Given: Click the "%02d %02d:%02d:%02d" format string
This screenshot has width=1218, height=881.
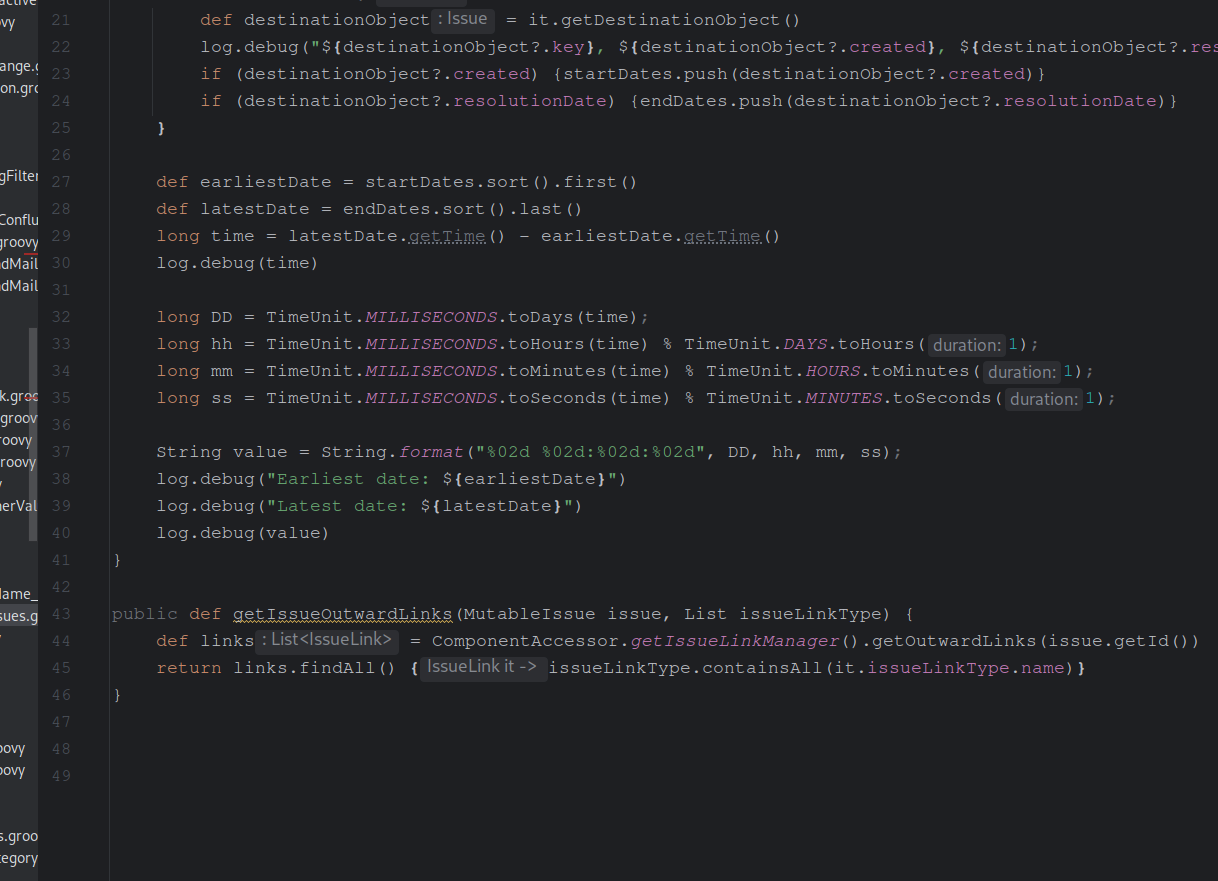Looking at the screenshot, I should (591, 452).
